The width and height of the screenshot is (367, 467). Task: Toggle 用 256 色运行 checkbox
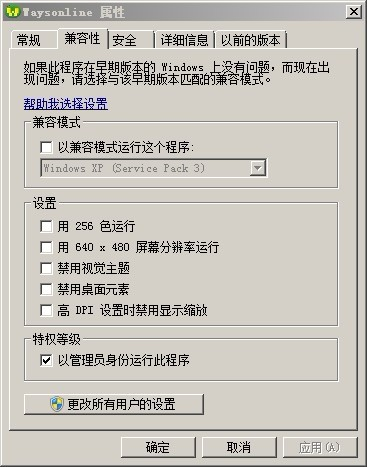point(46,226)
